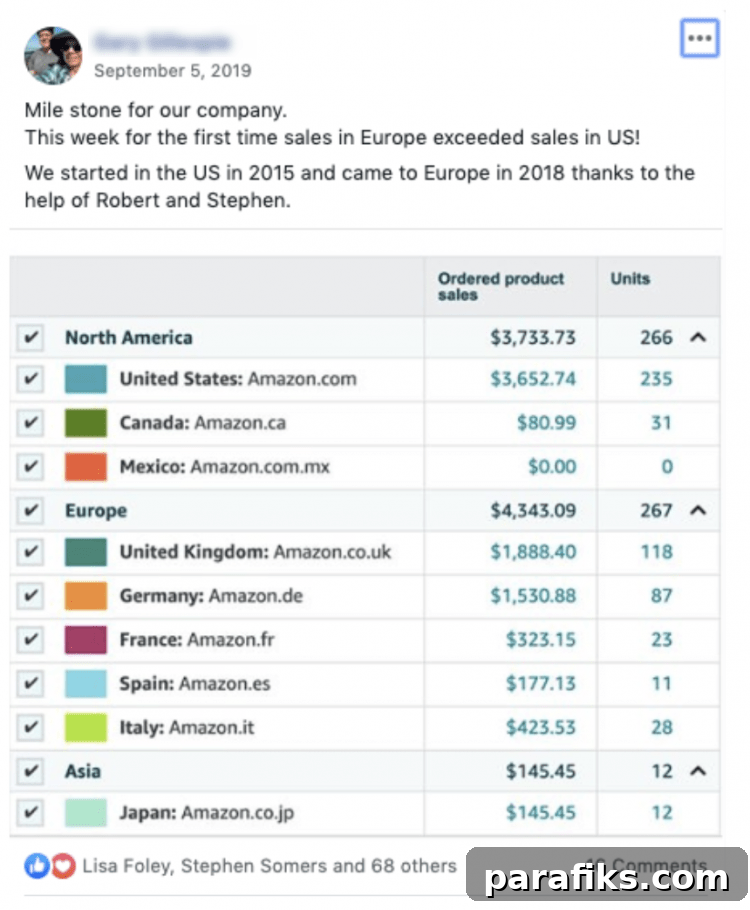Uncheck the North America checkbox
This screenshot has height=910, width=750.
click(30, 338)
